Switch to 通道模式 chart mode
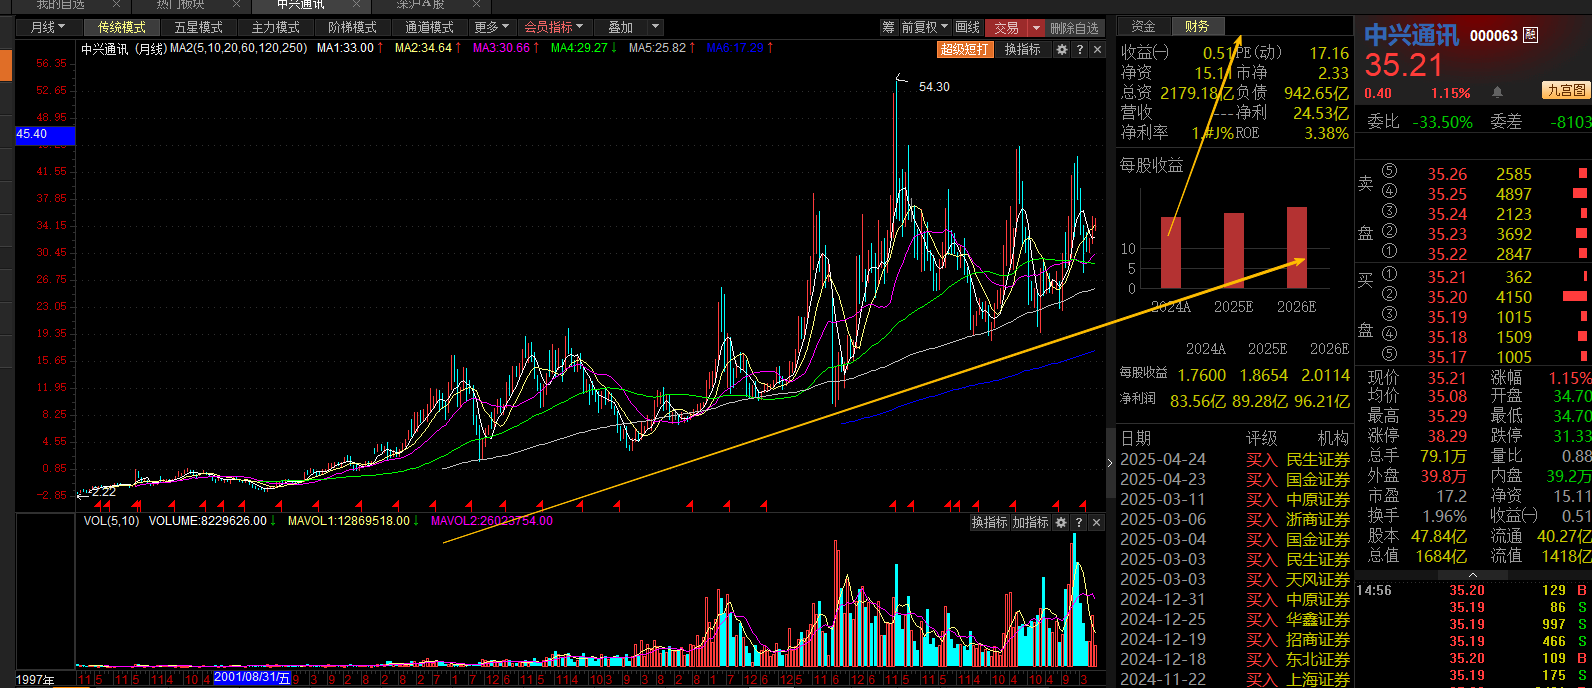Viewport: 1592px width, 688px height. pyautogui.click(x=429, y=27)
